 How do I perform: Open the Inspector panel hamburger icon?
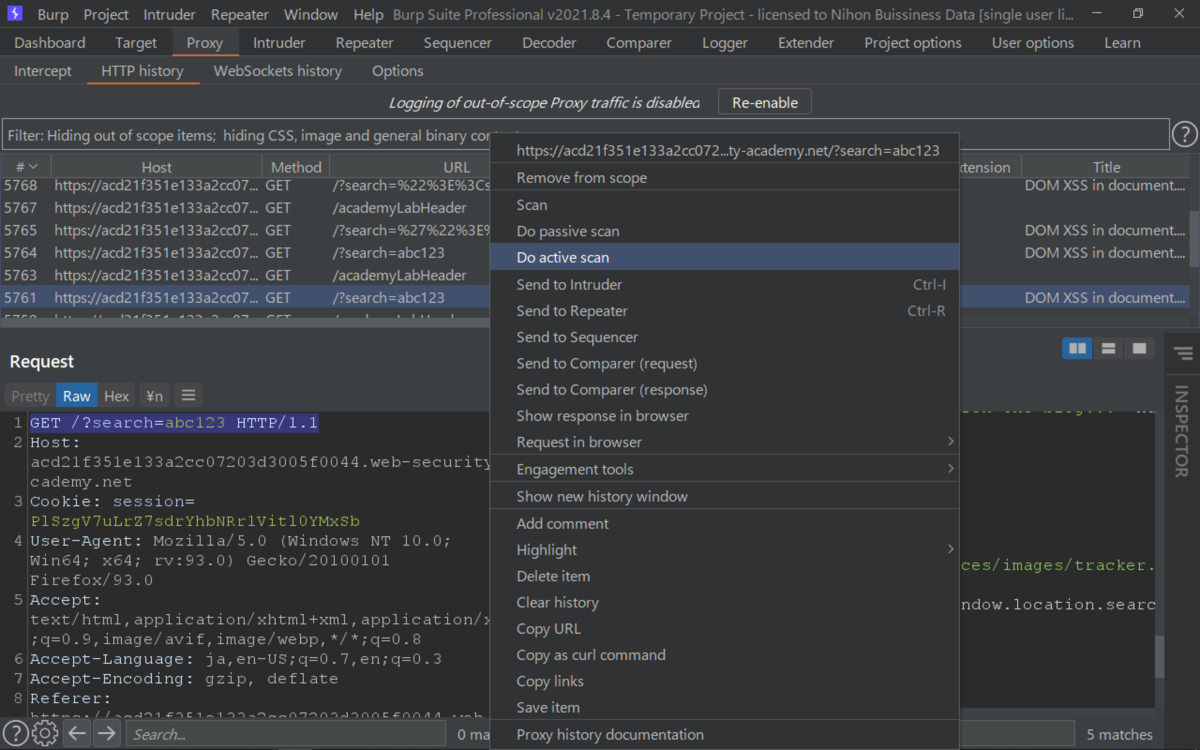[x=1182, y=354]
